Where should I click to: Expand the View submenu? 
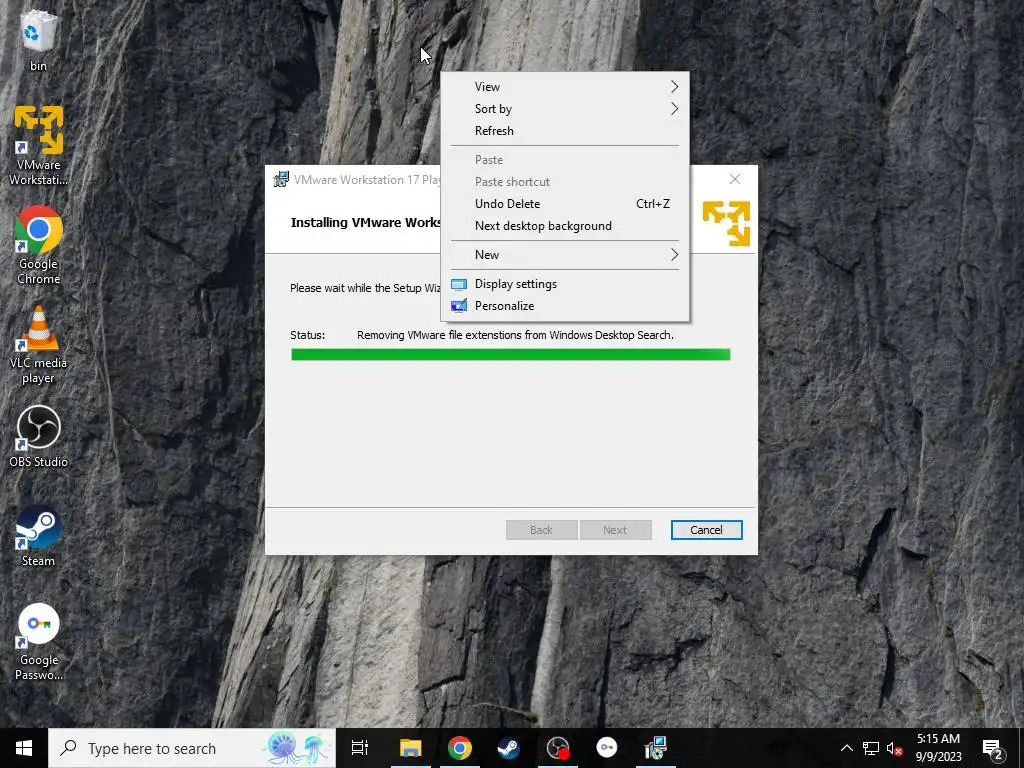[x=565, y=87]
